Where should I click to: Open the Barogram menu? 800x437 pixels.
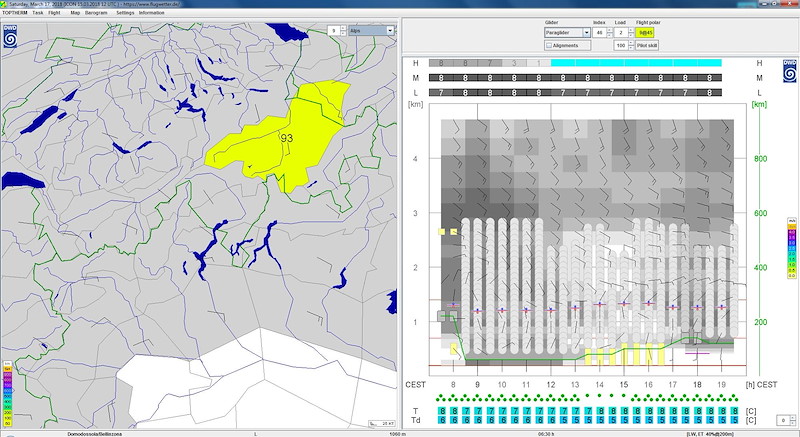click(x=96, y=13)
